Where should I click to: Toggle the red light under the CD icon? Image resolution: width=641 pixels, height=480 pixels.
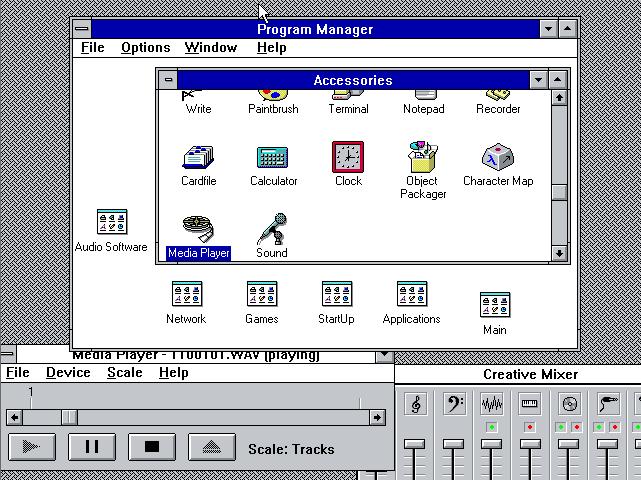pos(577,427)
